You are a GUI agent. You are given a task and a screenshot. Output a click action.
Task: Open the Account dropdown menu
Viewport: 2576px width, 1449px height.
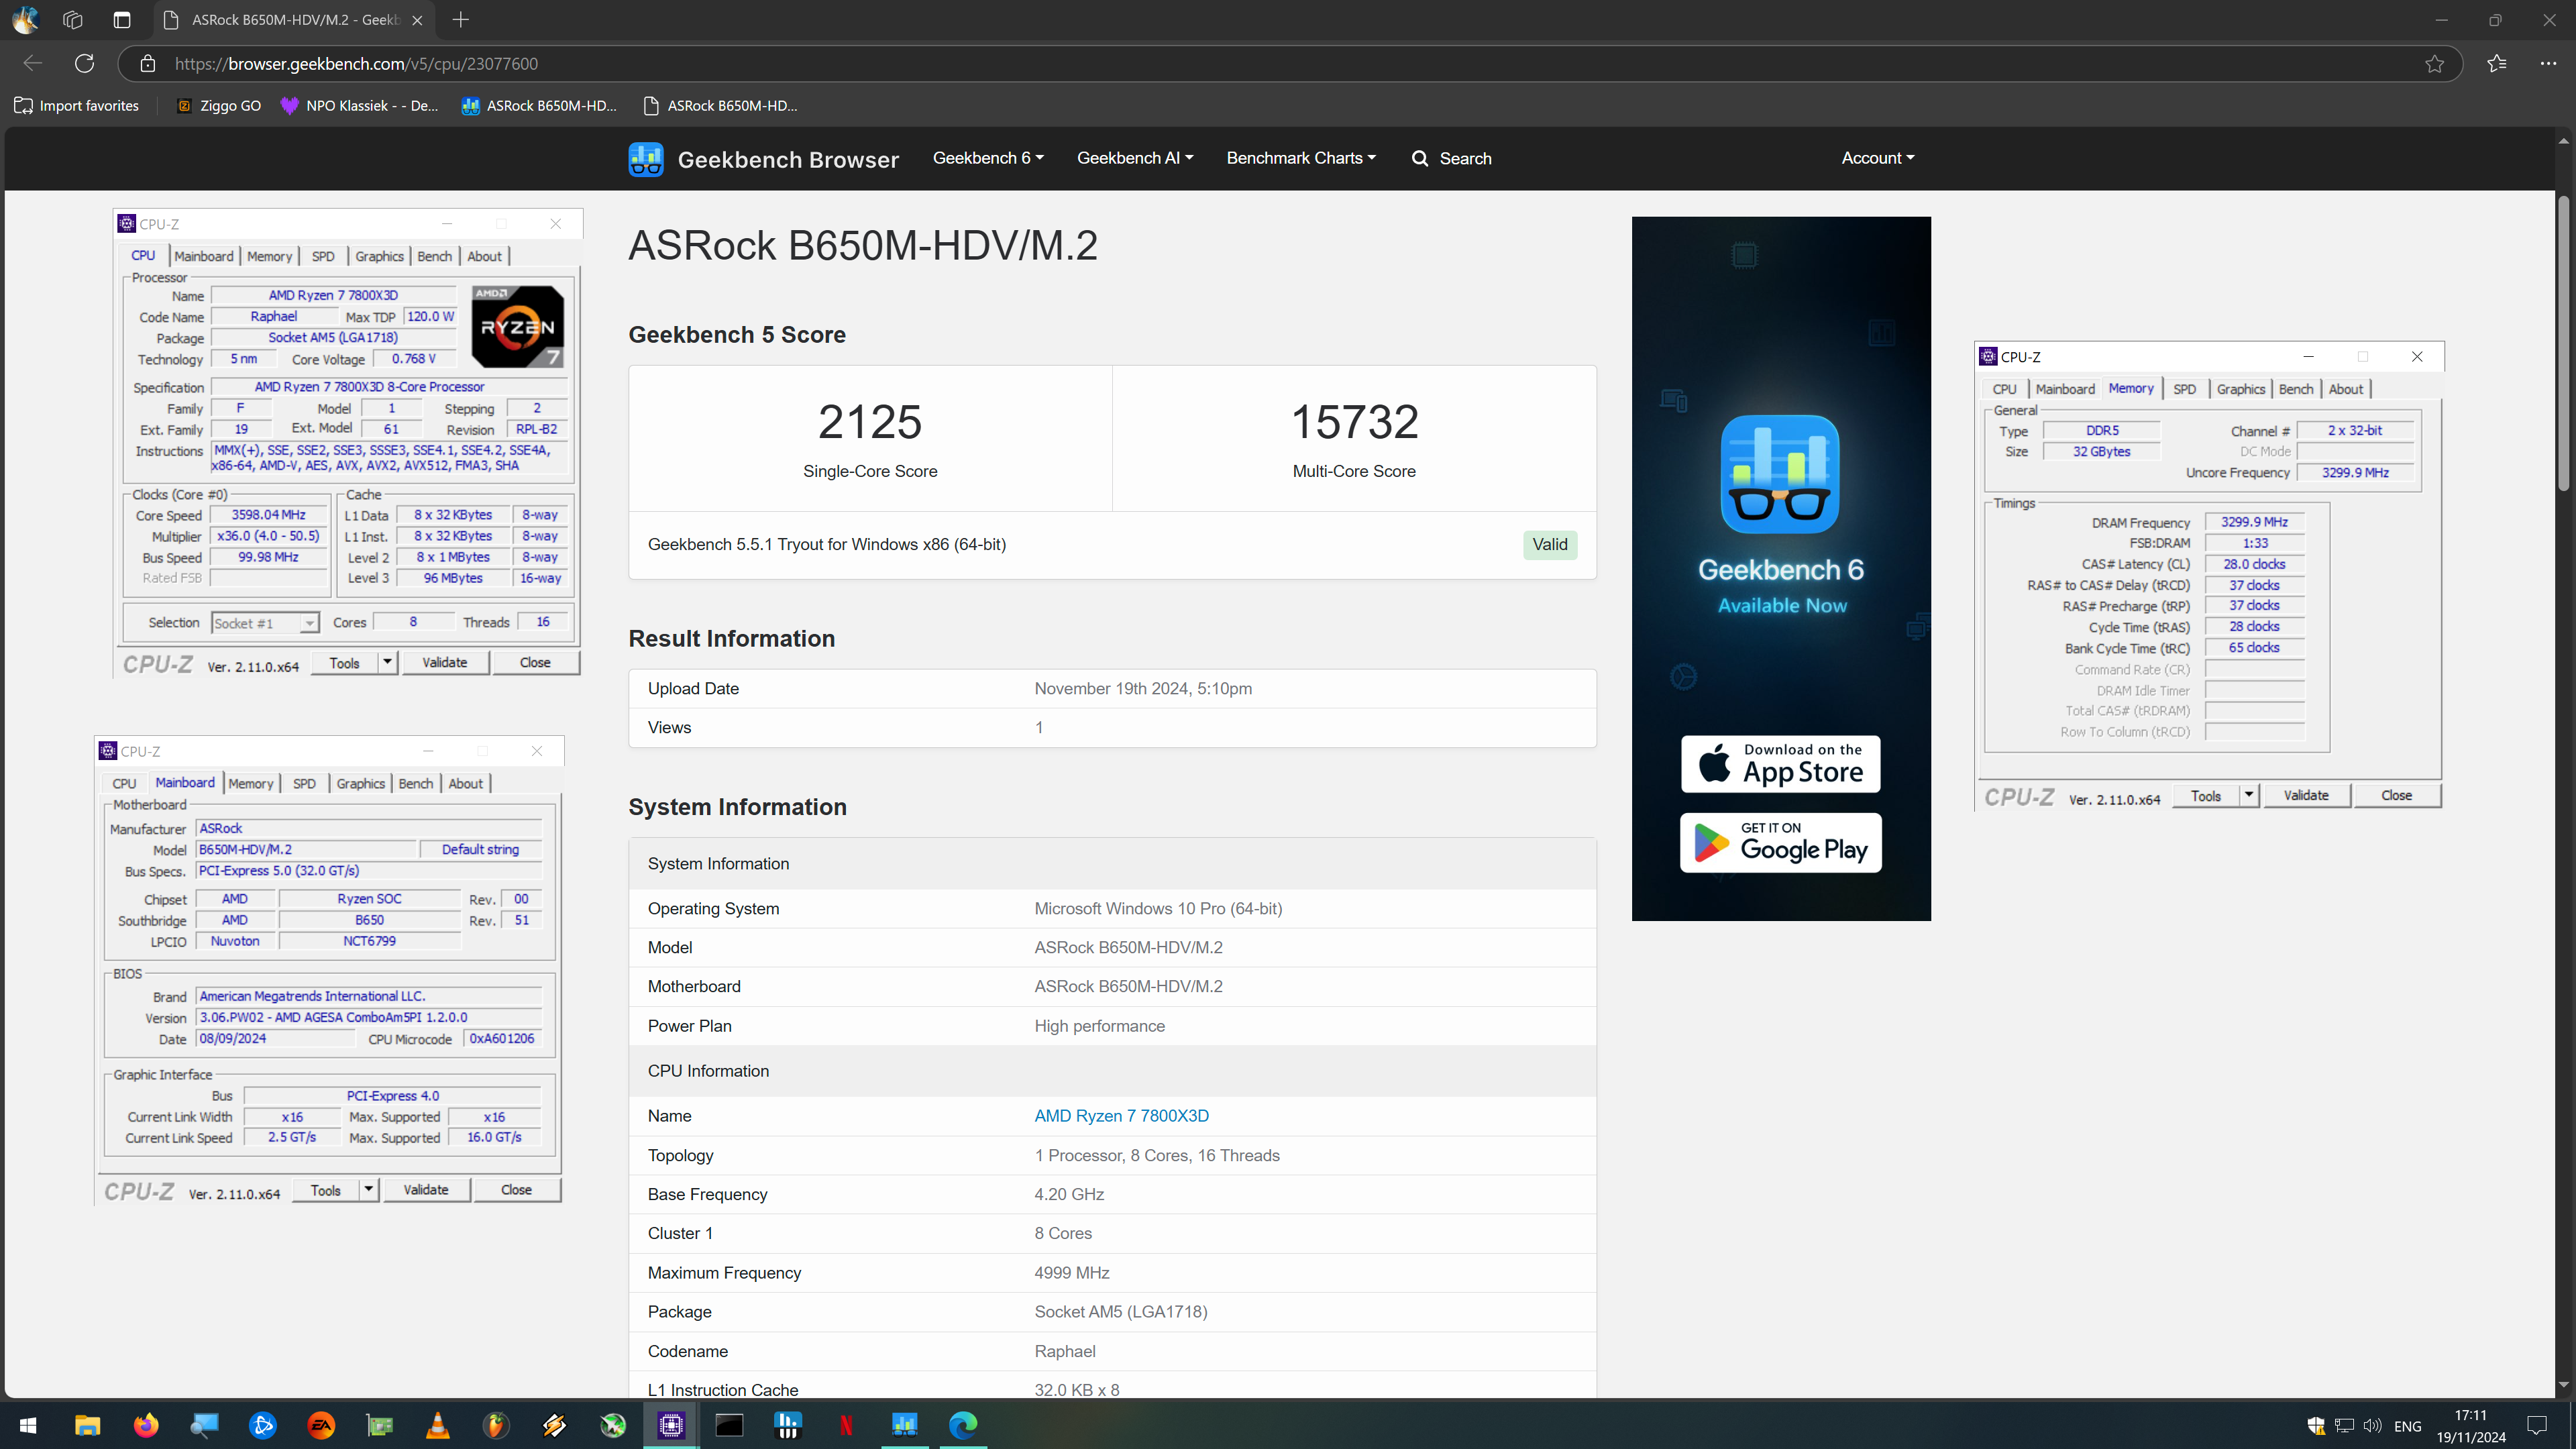[1878, 158]
